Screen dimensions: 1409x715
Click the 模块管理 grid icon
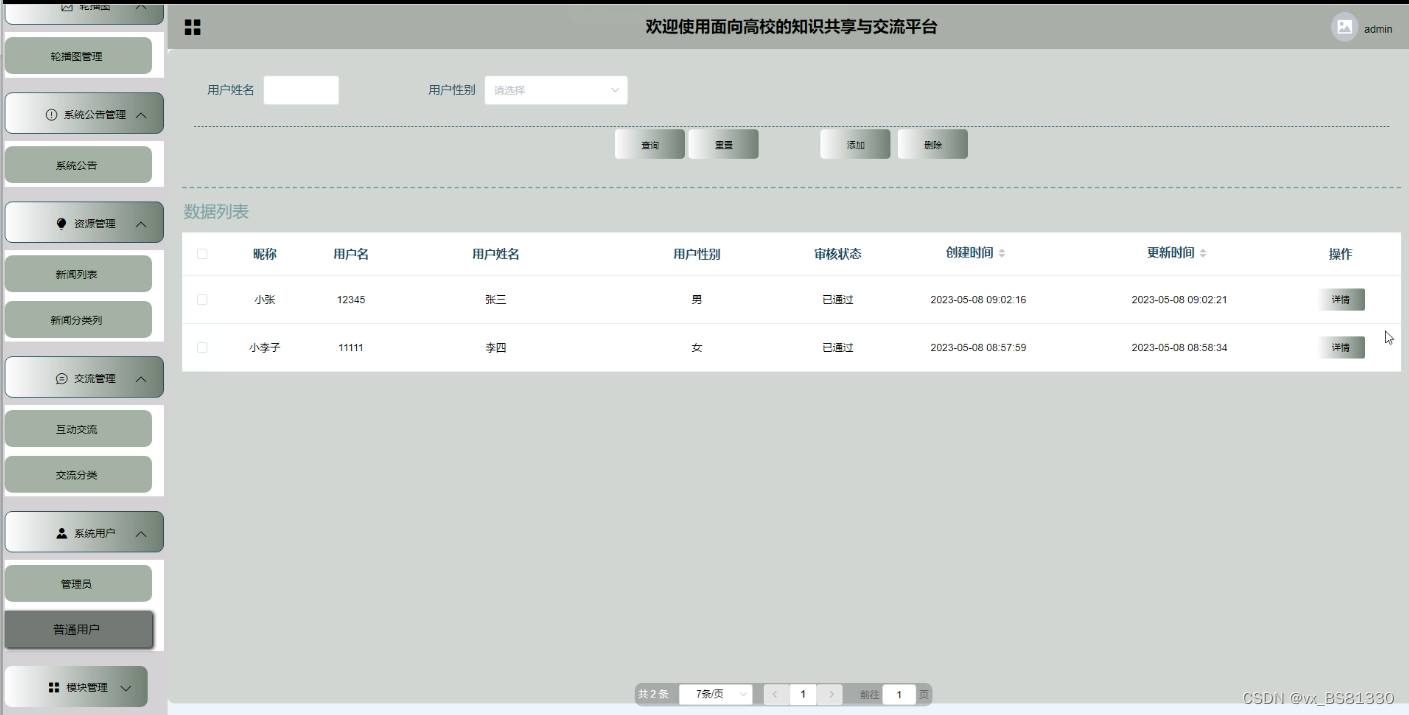(x=54, y=688)
